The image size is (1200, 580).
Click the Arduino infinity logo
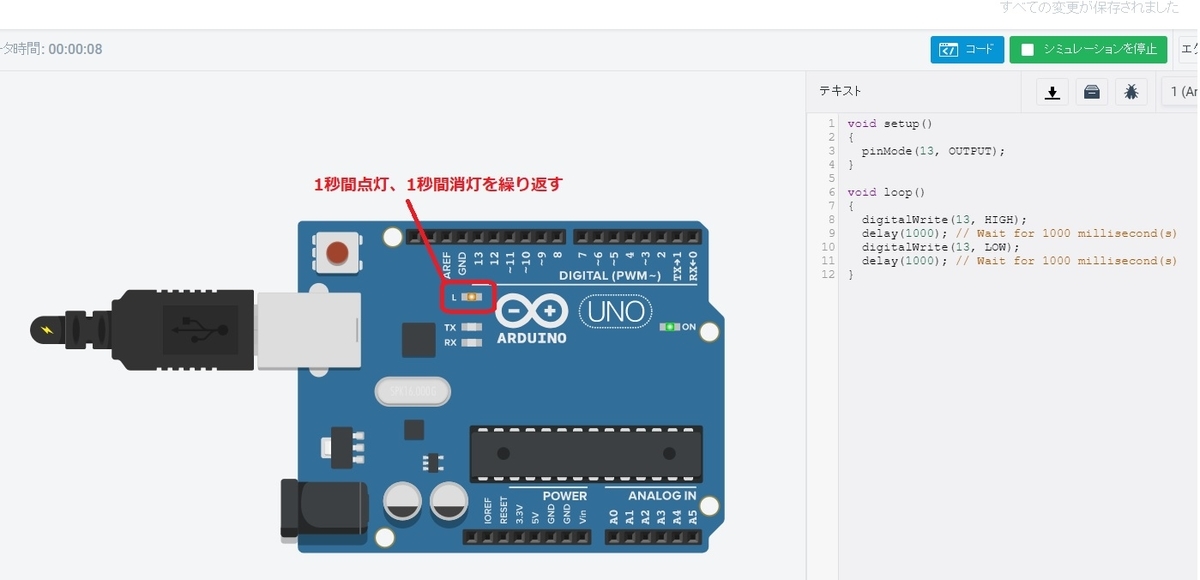(531, 311)
